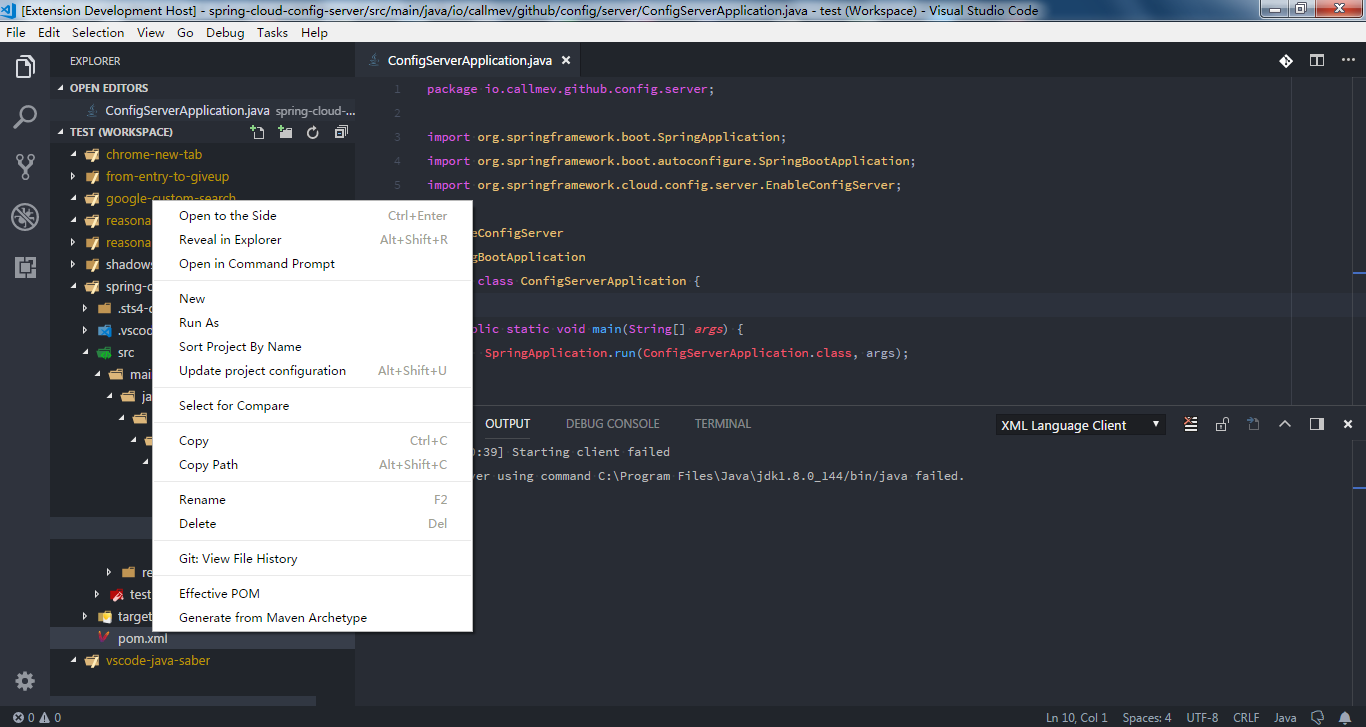1366x727 pixels.
Task: Maximize the panel with the chevron up
Action: click(x=1285, y=424)
